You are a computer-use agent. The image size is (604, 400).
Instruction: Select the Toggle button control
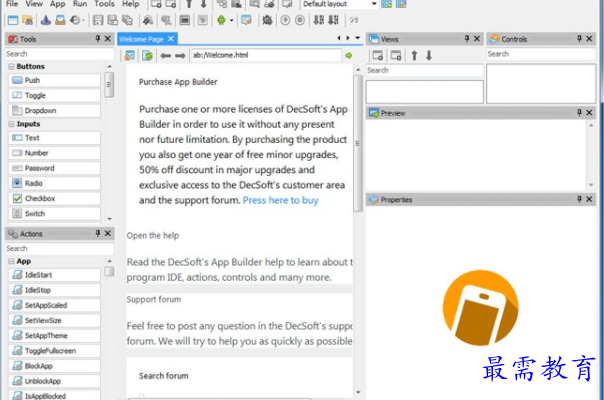click(54, 96)
